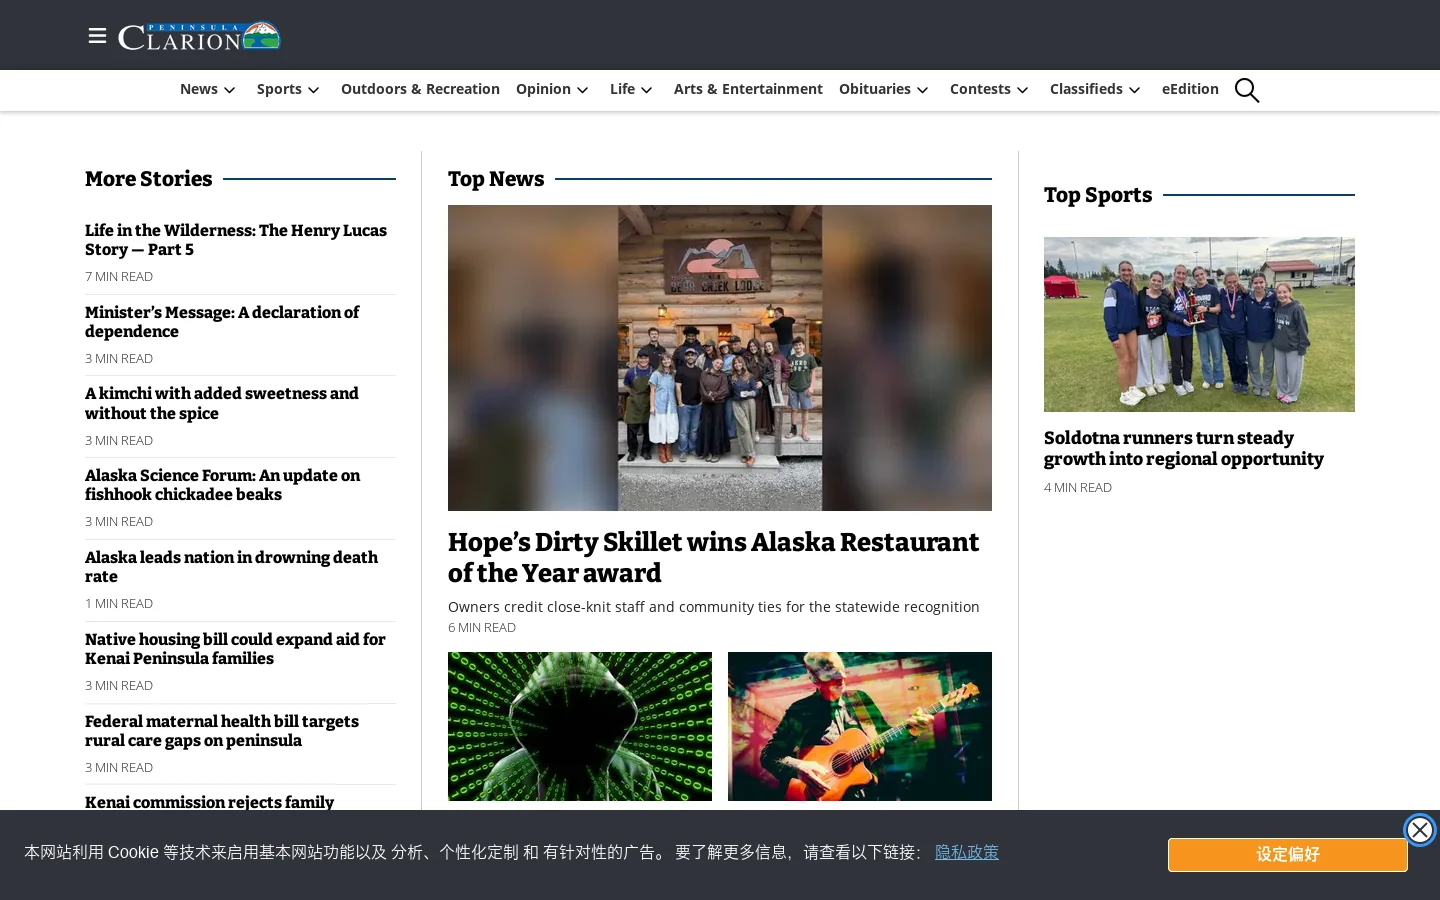Viewport: 1440px width, 900px height.
Task: Open Life in the Wilderness Part 5 story
Action: 236,240
